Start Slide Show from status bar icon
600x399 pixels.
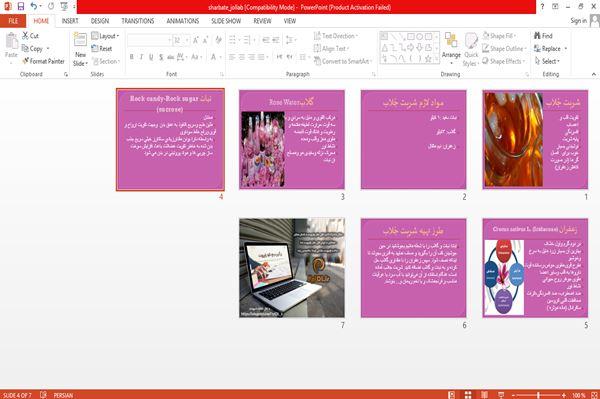[501, 395]
